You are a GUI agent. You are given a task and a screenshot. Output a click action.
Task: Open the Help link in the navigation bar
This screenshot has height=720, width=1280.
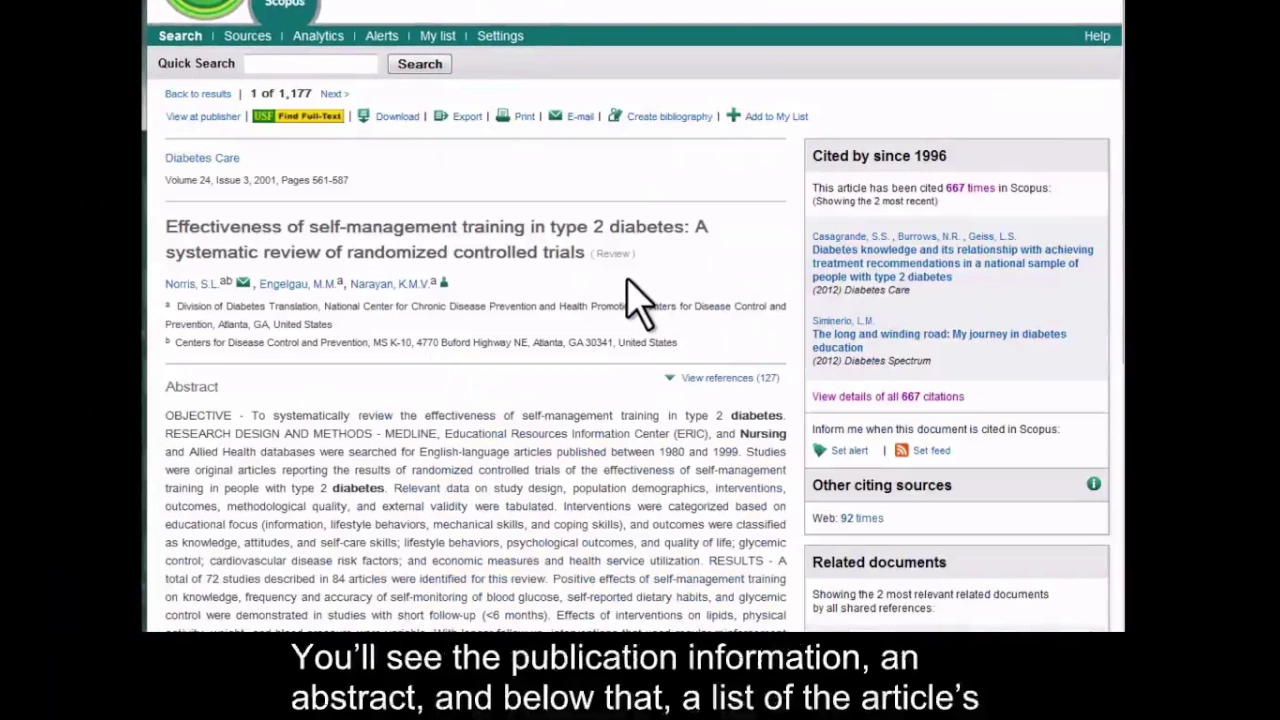click(1097, 36)
